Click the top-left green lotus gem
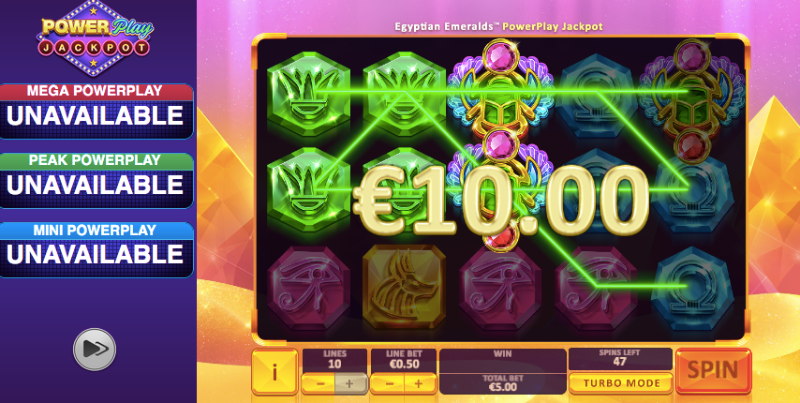This screenshot has width=800, height=403. pyautogui.click(x=308, y=94)
